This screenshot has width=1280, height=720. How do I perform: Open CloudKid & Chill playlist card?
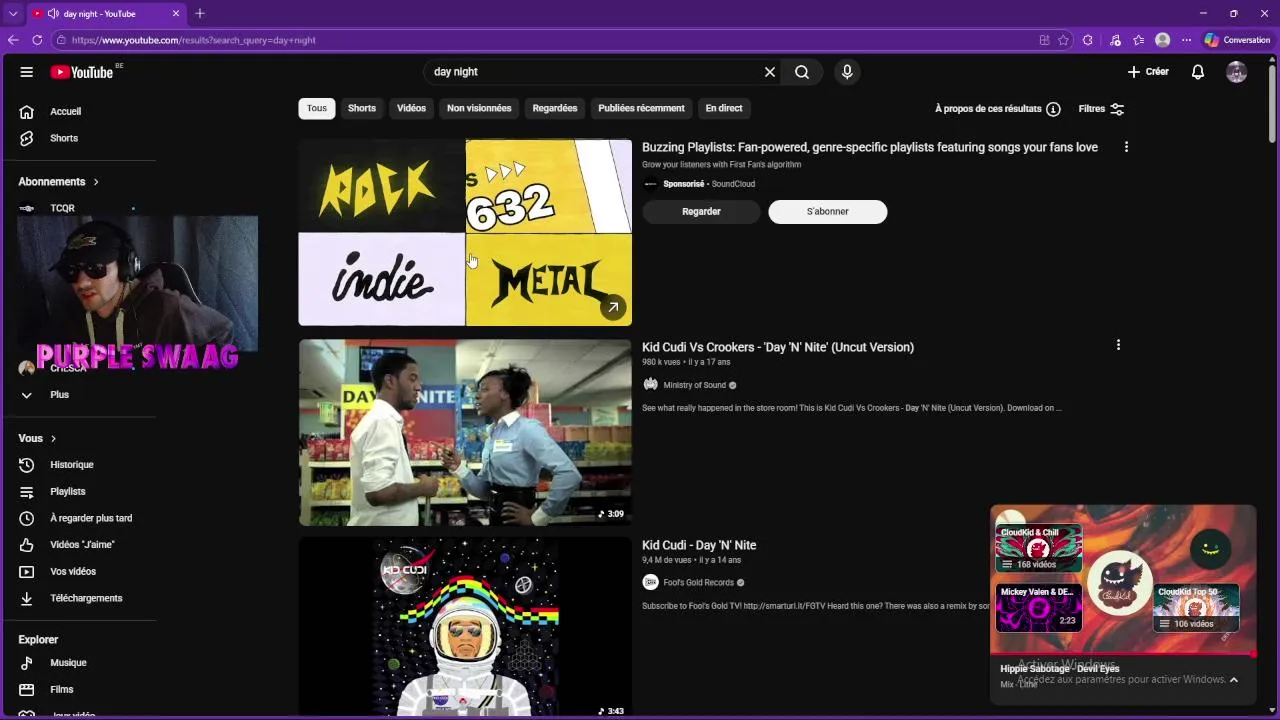pos(1038,548)
